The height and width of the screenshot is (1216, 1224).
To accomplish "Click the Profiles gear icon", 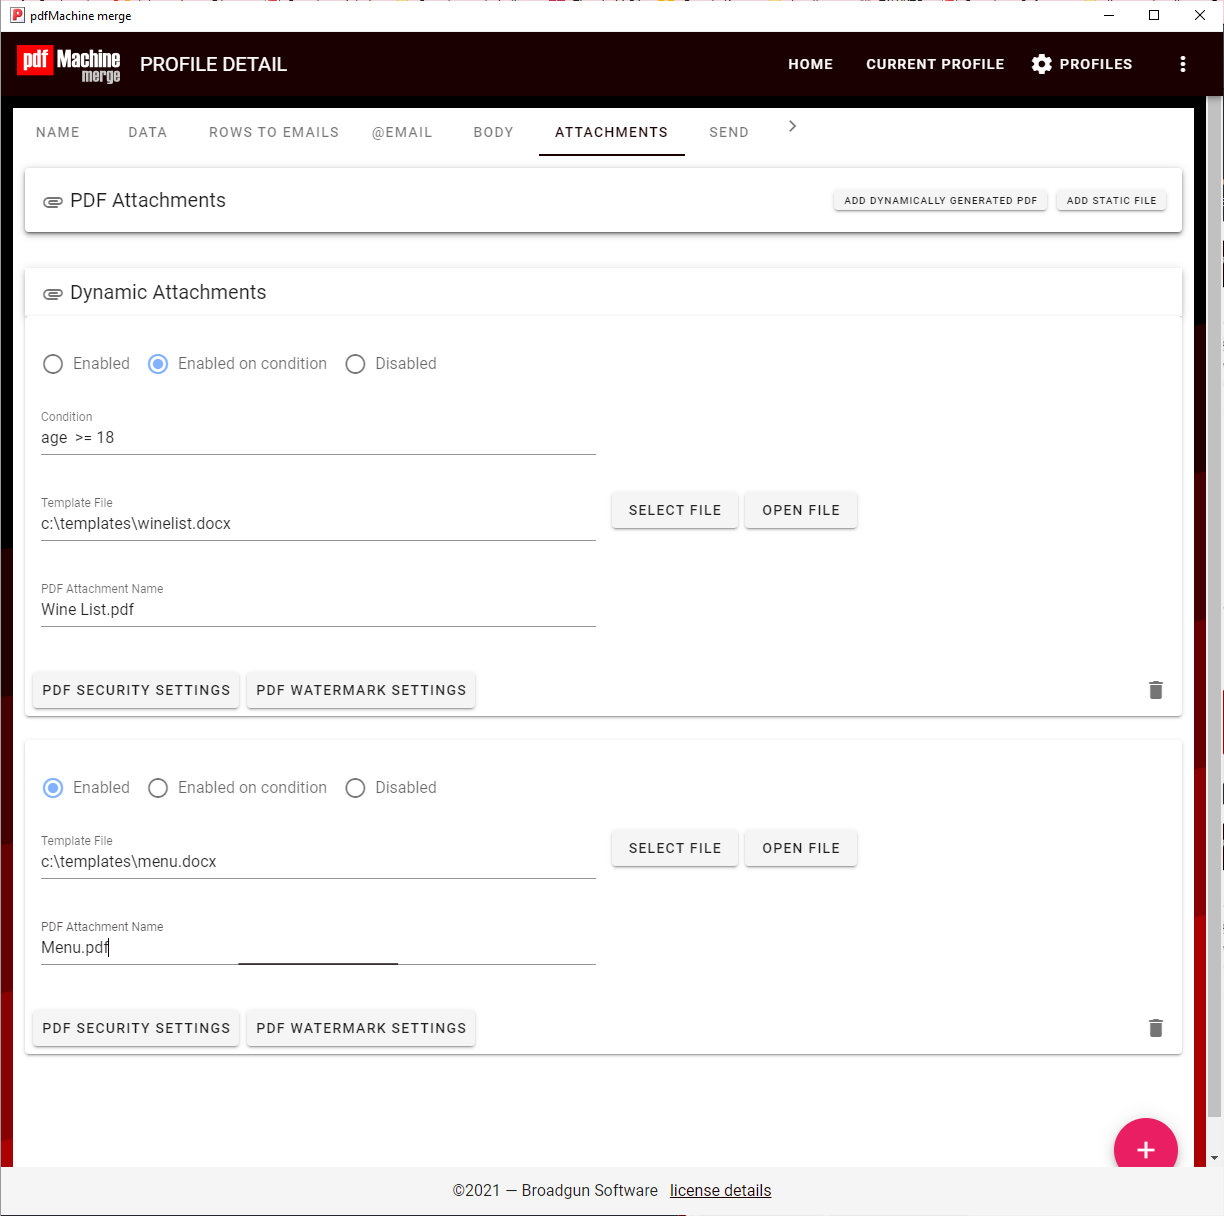I will pyautogui.click(x=1042, y=64).
